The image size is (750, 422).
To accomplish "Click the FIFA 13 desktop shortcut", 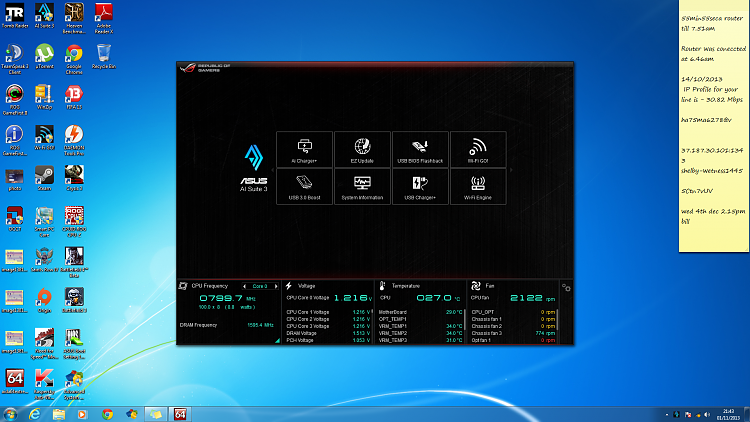I will (x=74, y=97).
